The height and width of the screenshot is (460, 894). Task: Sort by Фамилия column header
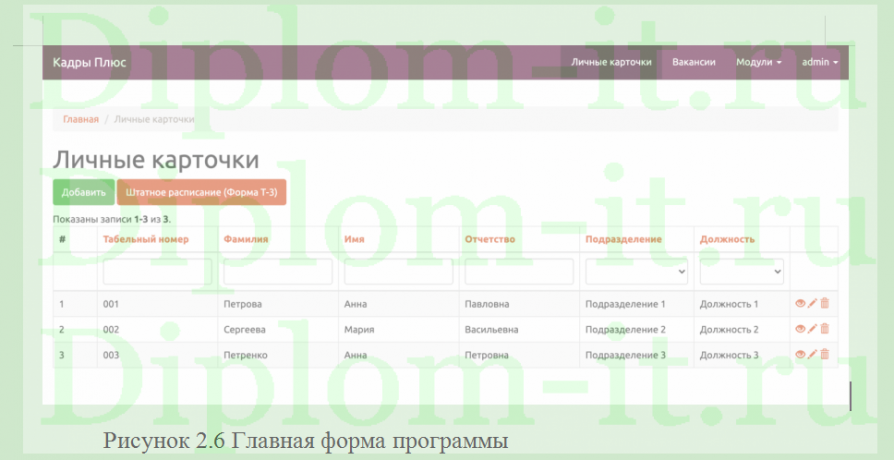[246, 239]
